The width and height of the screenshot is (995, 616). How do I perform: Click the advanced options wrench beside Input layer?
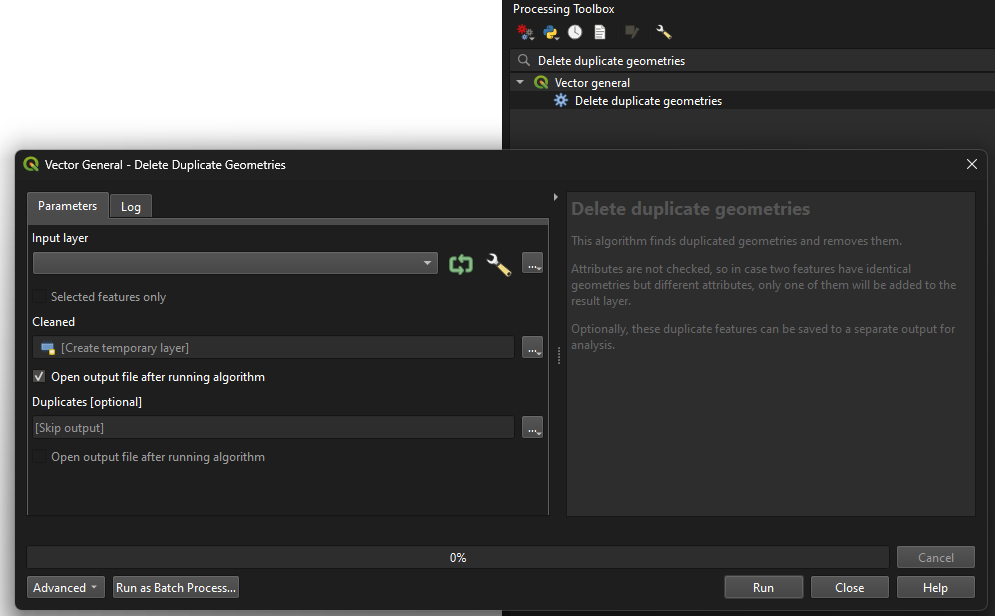498,264
